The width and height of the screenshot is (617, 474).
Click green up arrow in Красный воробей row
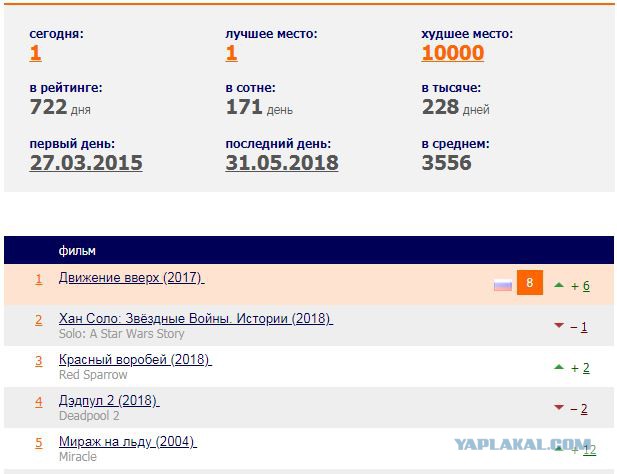(559, 367)
